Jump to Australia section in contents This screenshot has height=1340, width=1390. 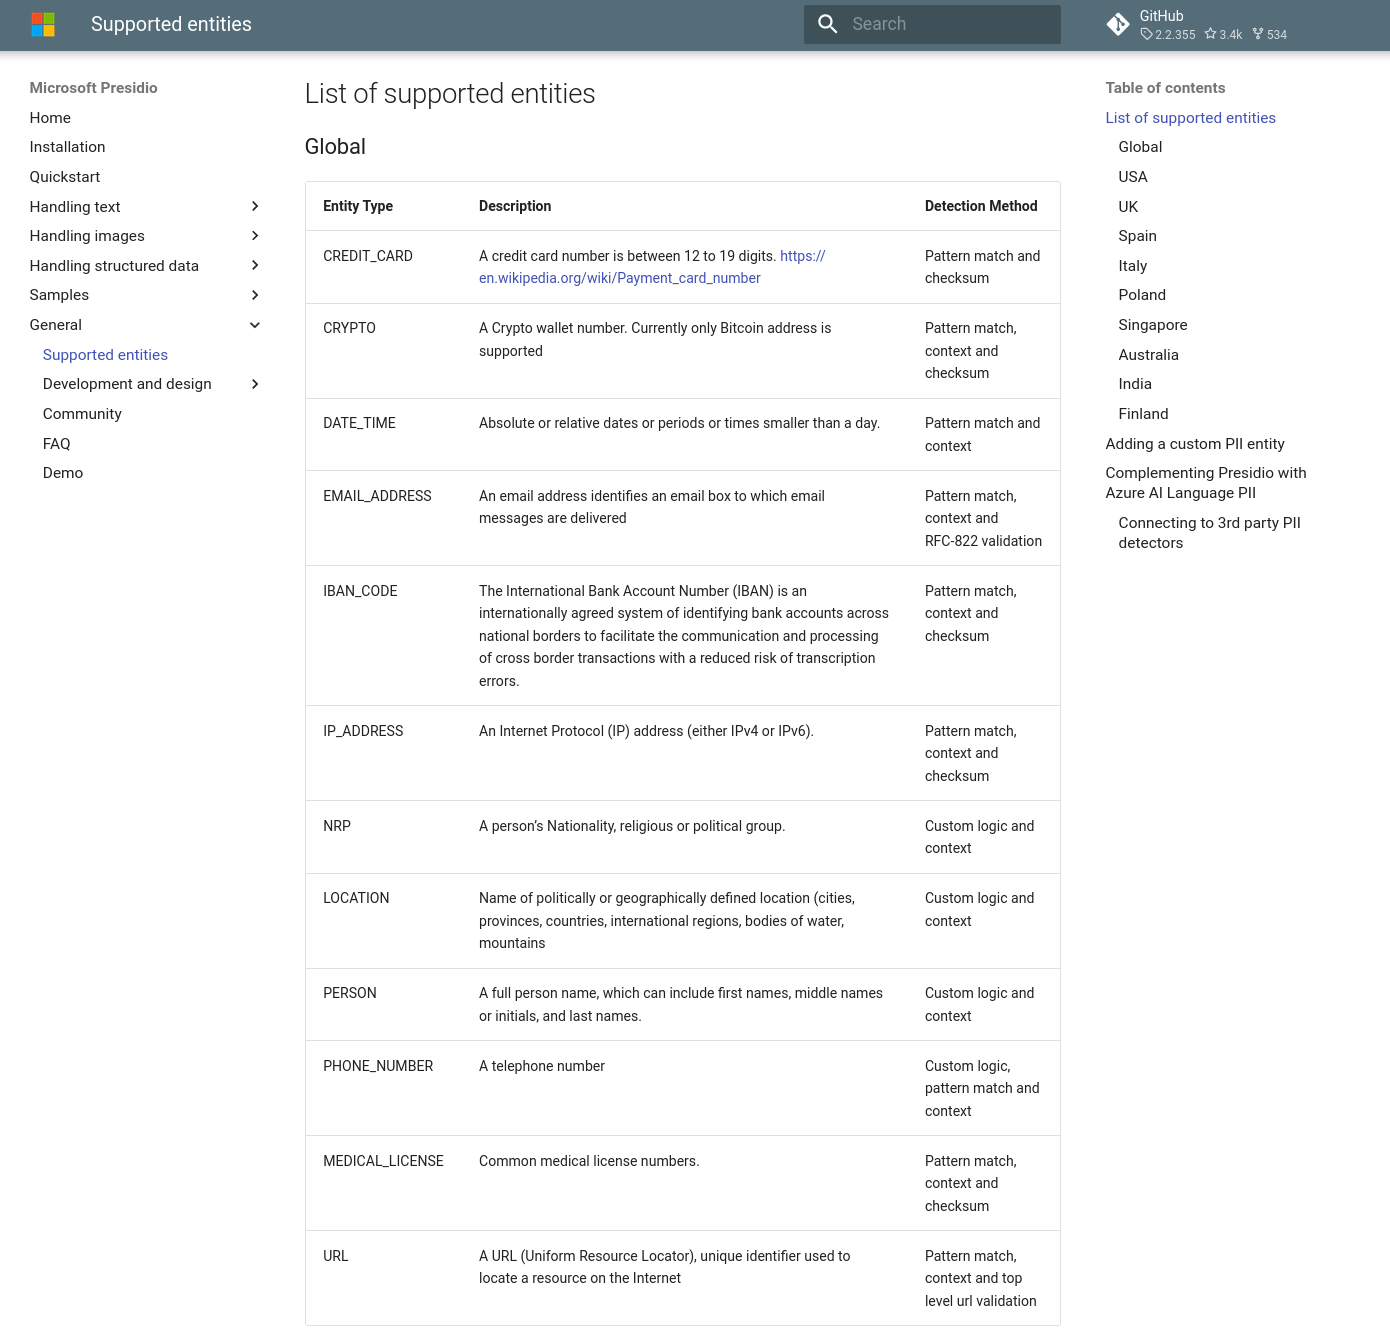pos(1148,355)
